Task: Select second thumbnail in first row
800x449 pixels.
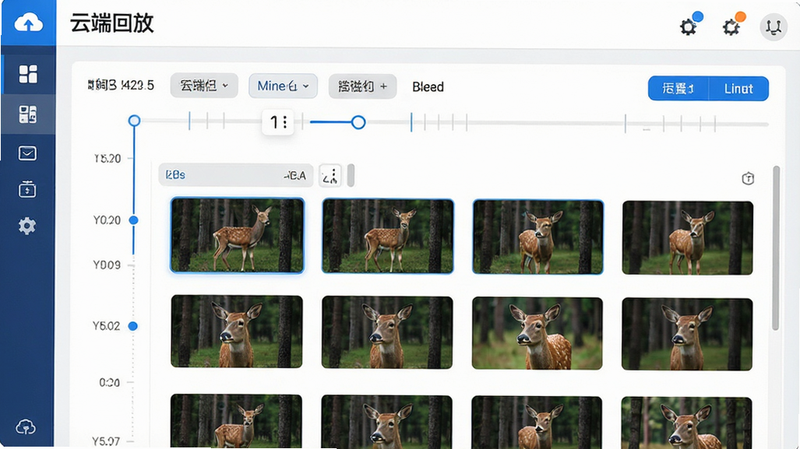Action: pos(388,236)
